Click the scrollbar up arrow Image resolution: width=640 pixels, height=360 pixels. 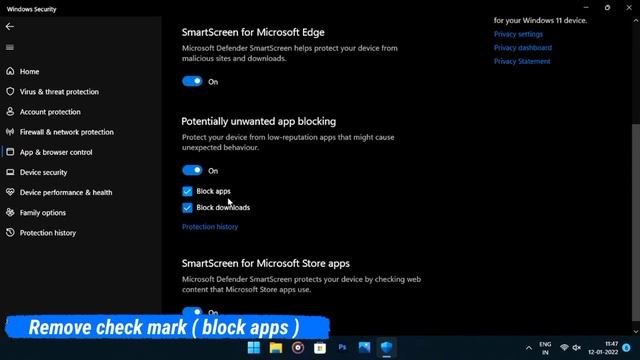(x=636, y=20)
